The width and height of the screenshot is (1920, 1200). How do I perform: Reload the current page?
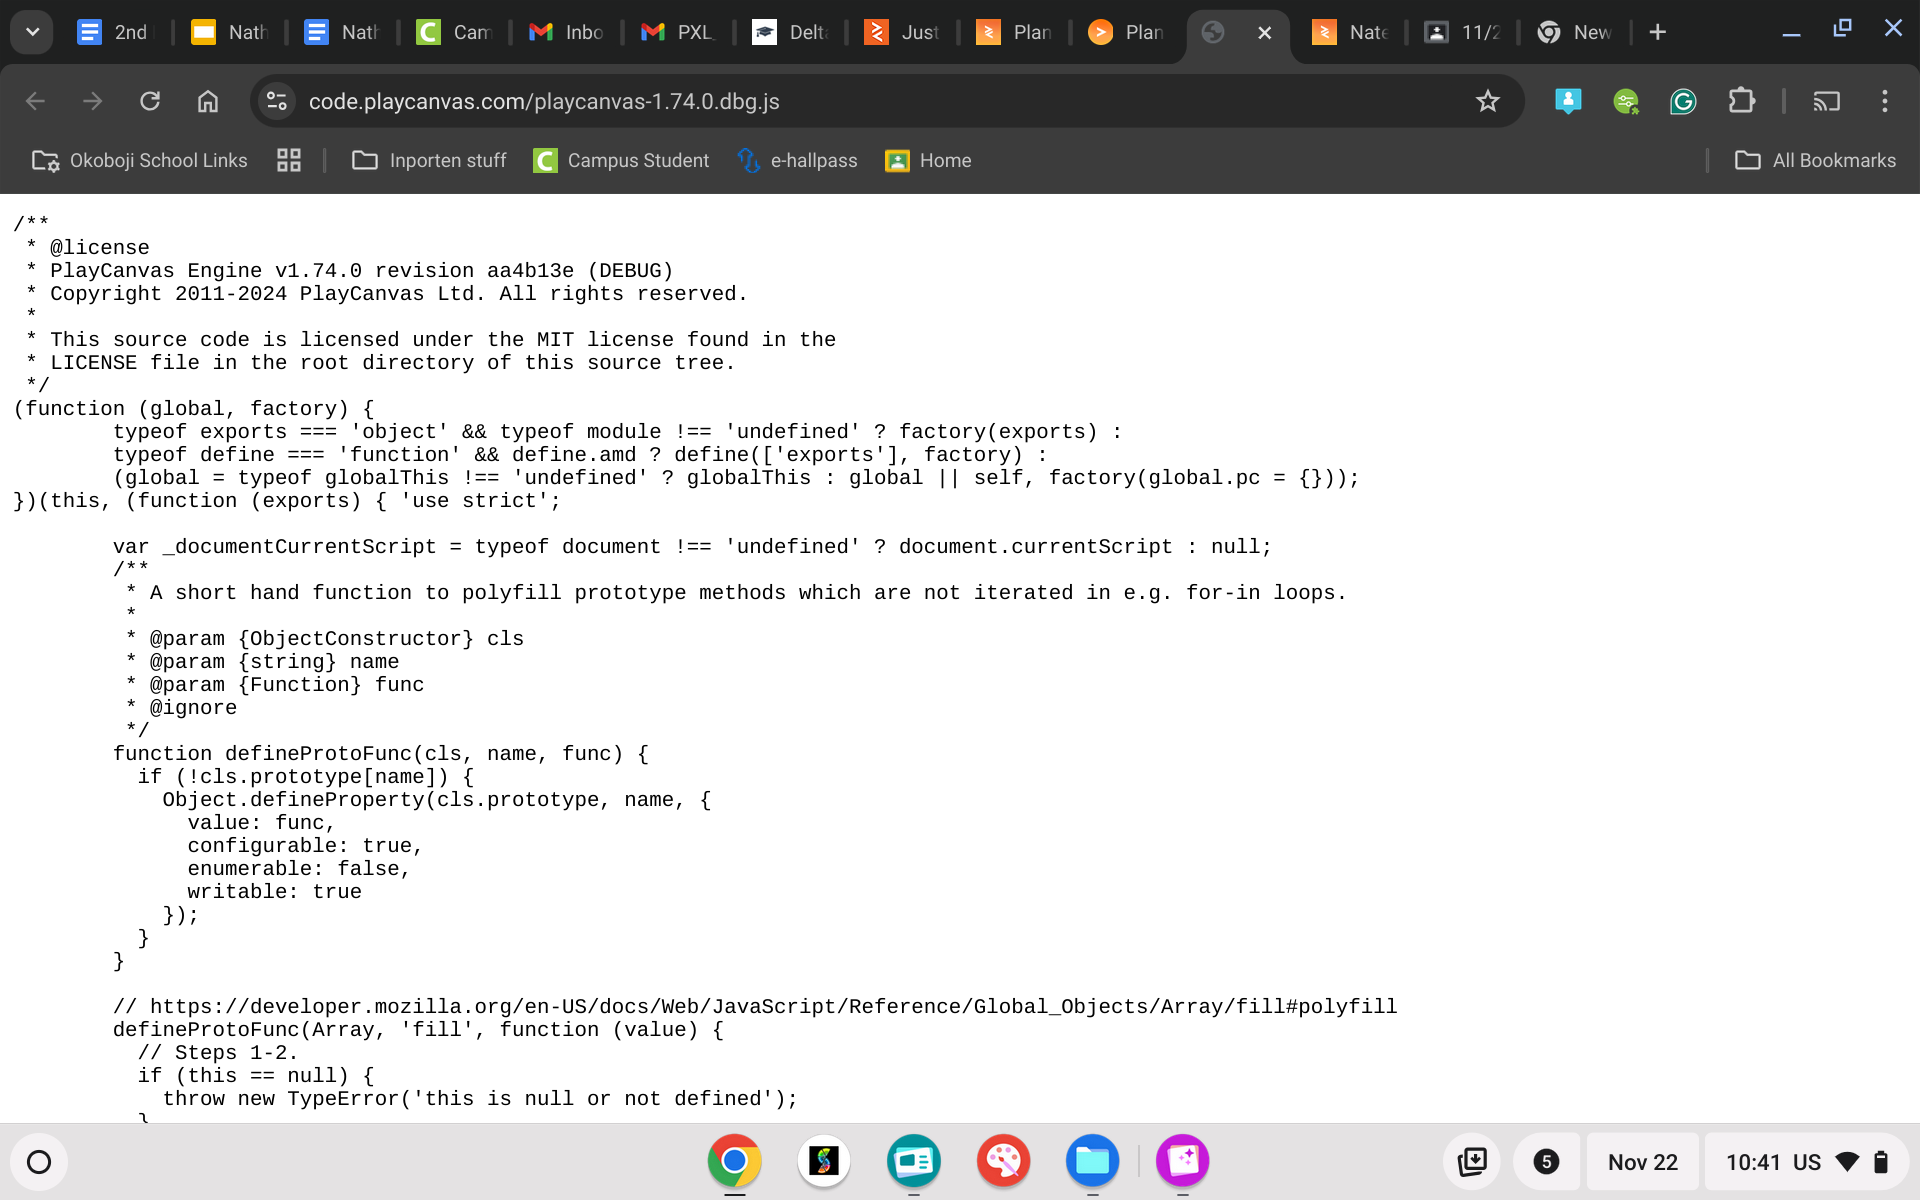(x=150, y=101)
